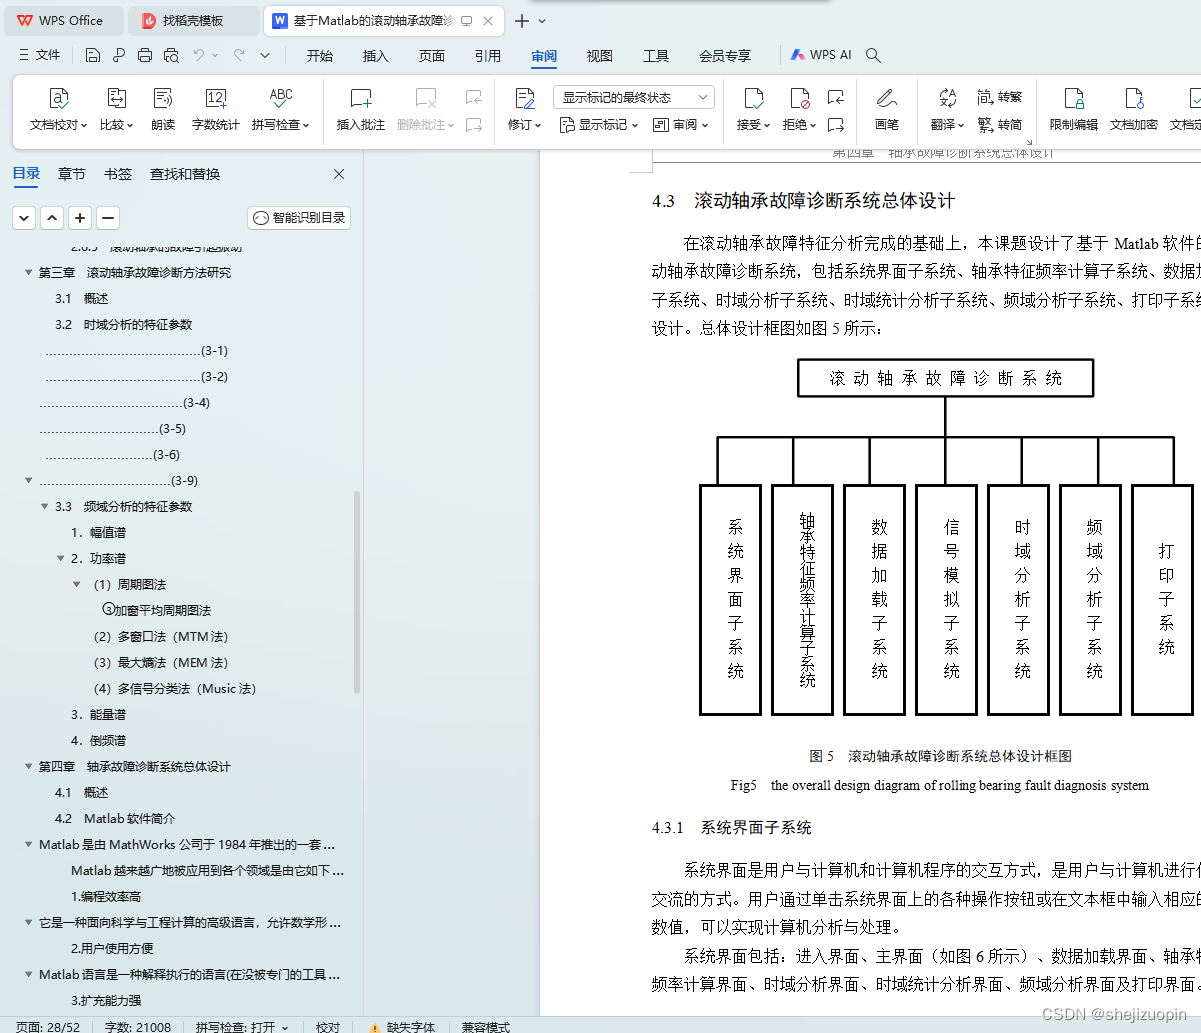This screenshot has width=1201, height=1033.
Task: Click the 拒绝 reject change icon
Action: pos(799,99)
